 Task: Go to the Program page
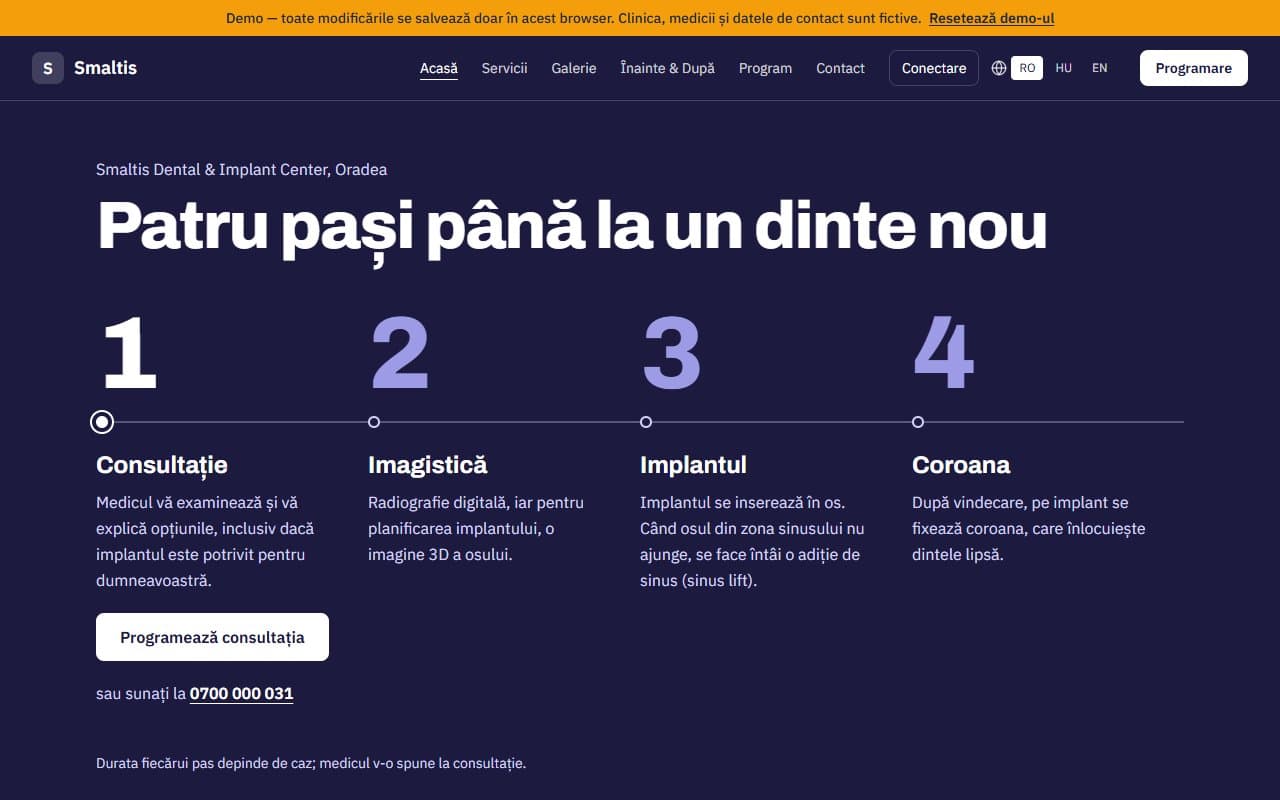[x=765, y=68]
